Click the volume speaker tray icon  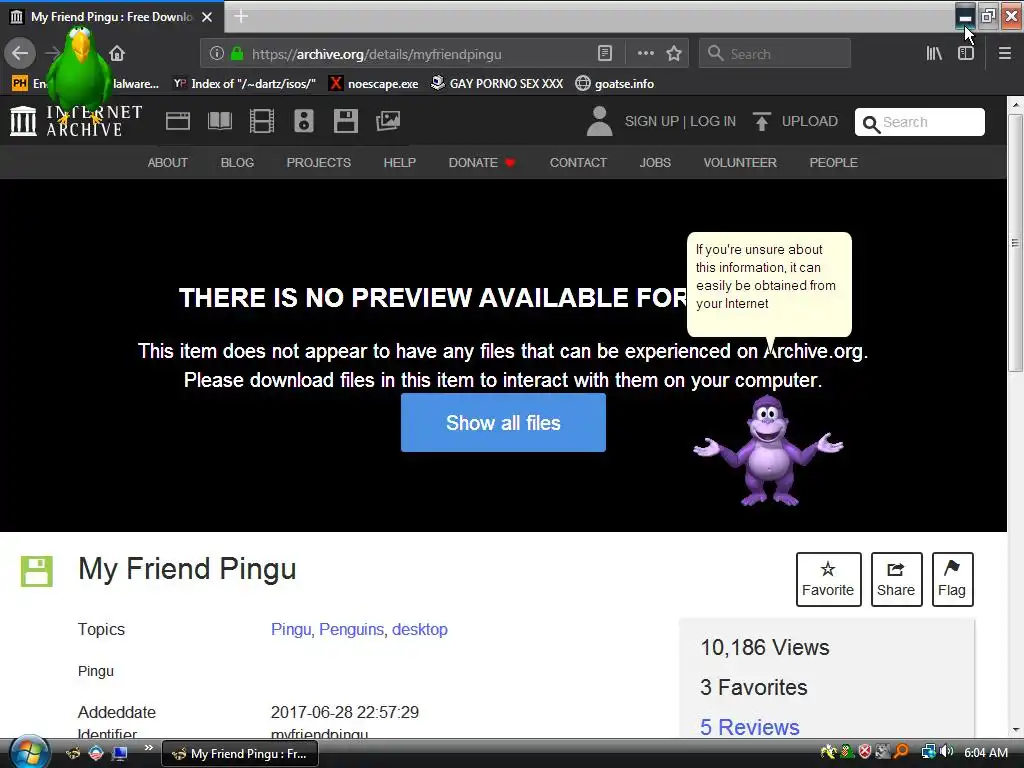pyautogui.click(x=947, y=752)
